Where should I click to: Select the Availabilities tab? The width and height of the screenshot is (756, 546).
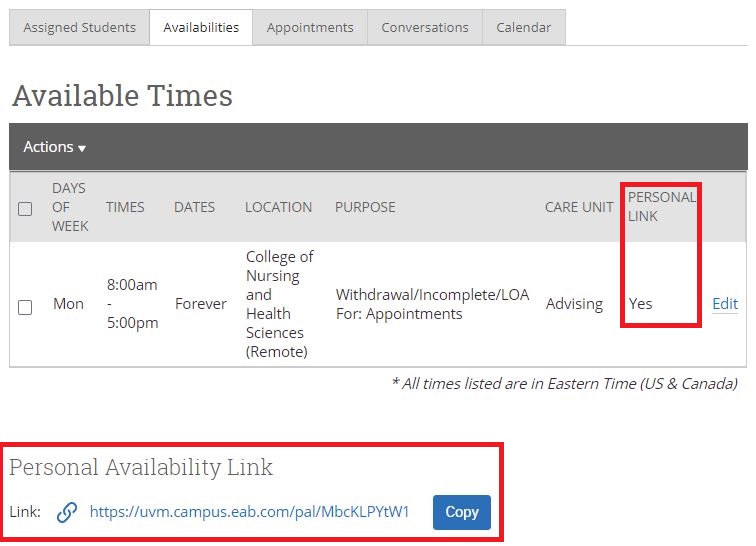point(201,27)
